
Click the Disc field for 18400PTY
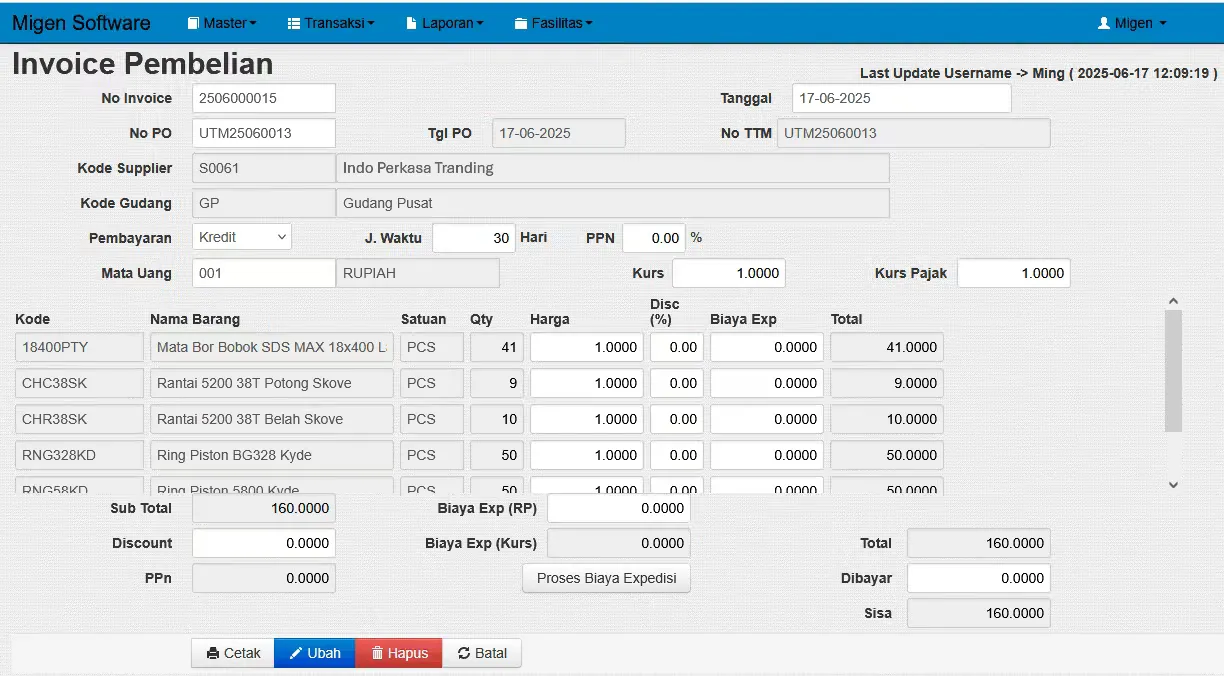677,347
